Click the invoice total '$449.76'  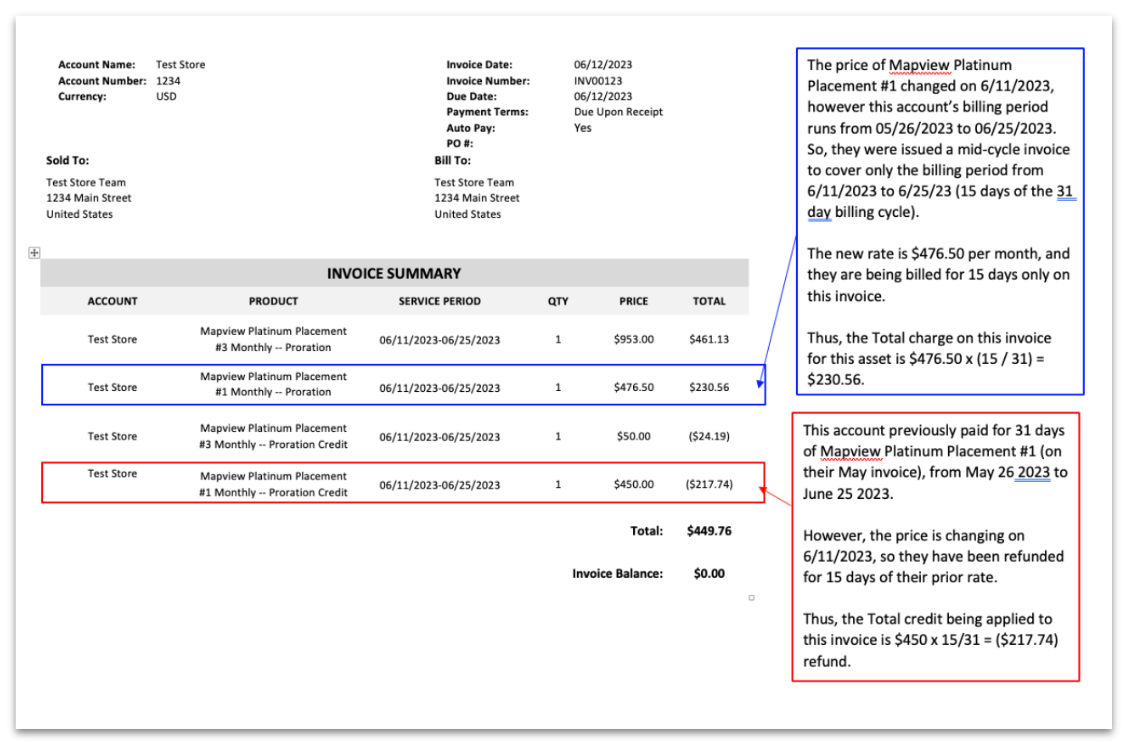709,531
